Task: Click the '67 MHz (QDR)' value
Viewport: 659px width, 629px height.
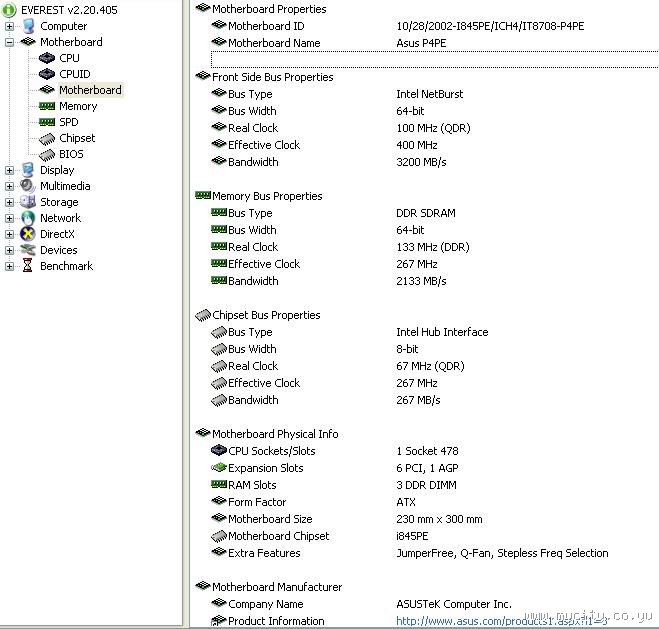Action: click(x=430, y=366)
